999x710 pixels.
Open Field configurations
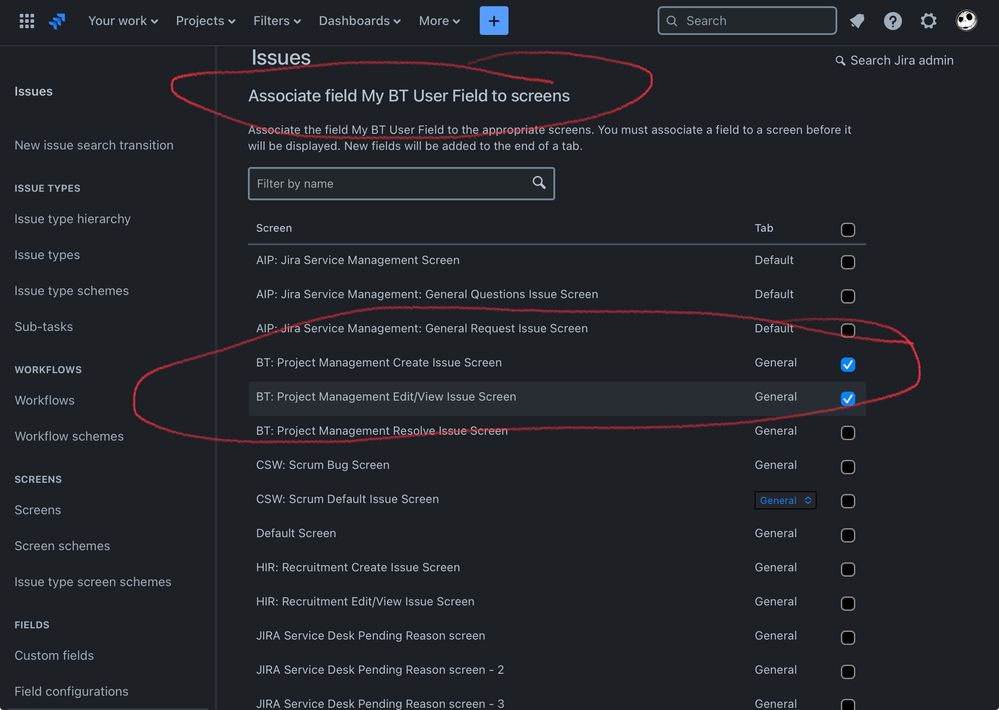click(71, 692)
